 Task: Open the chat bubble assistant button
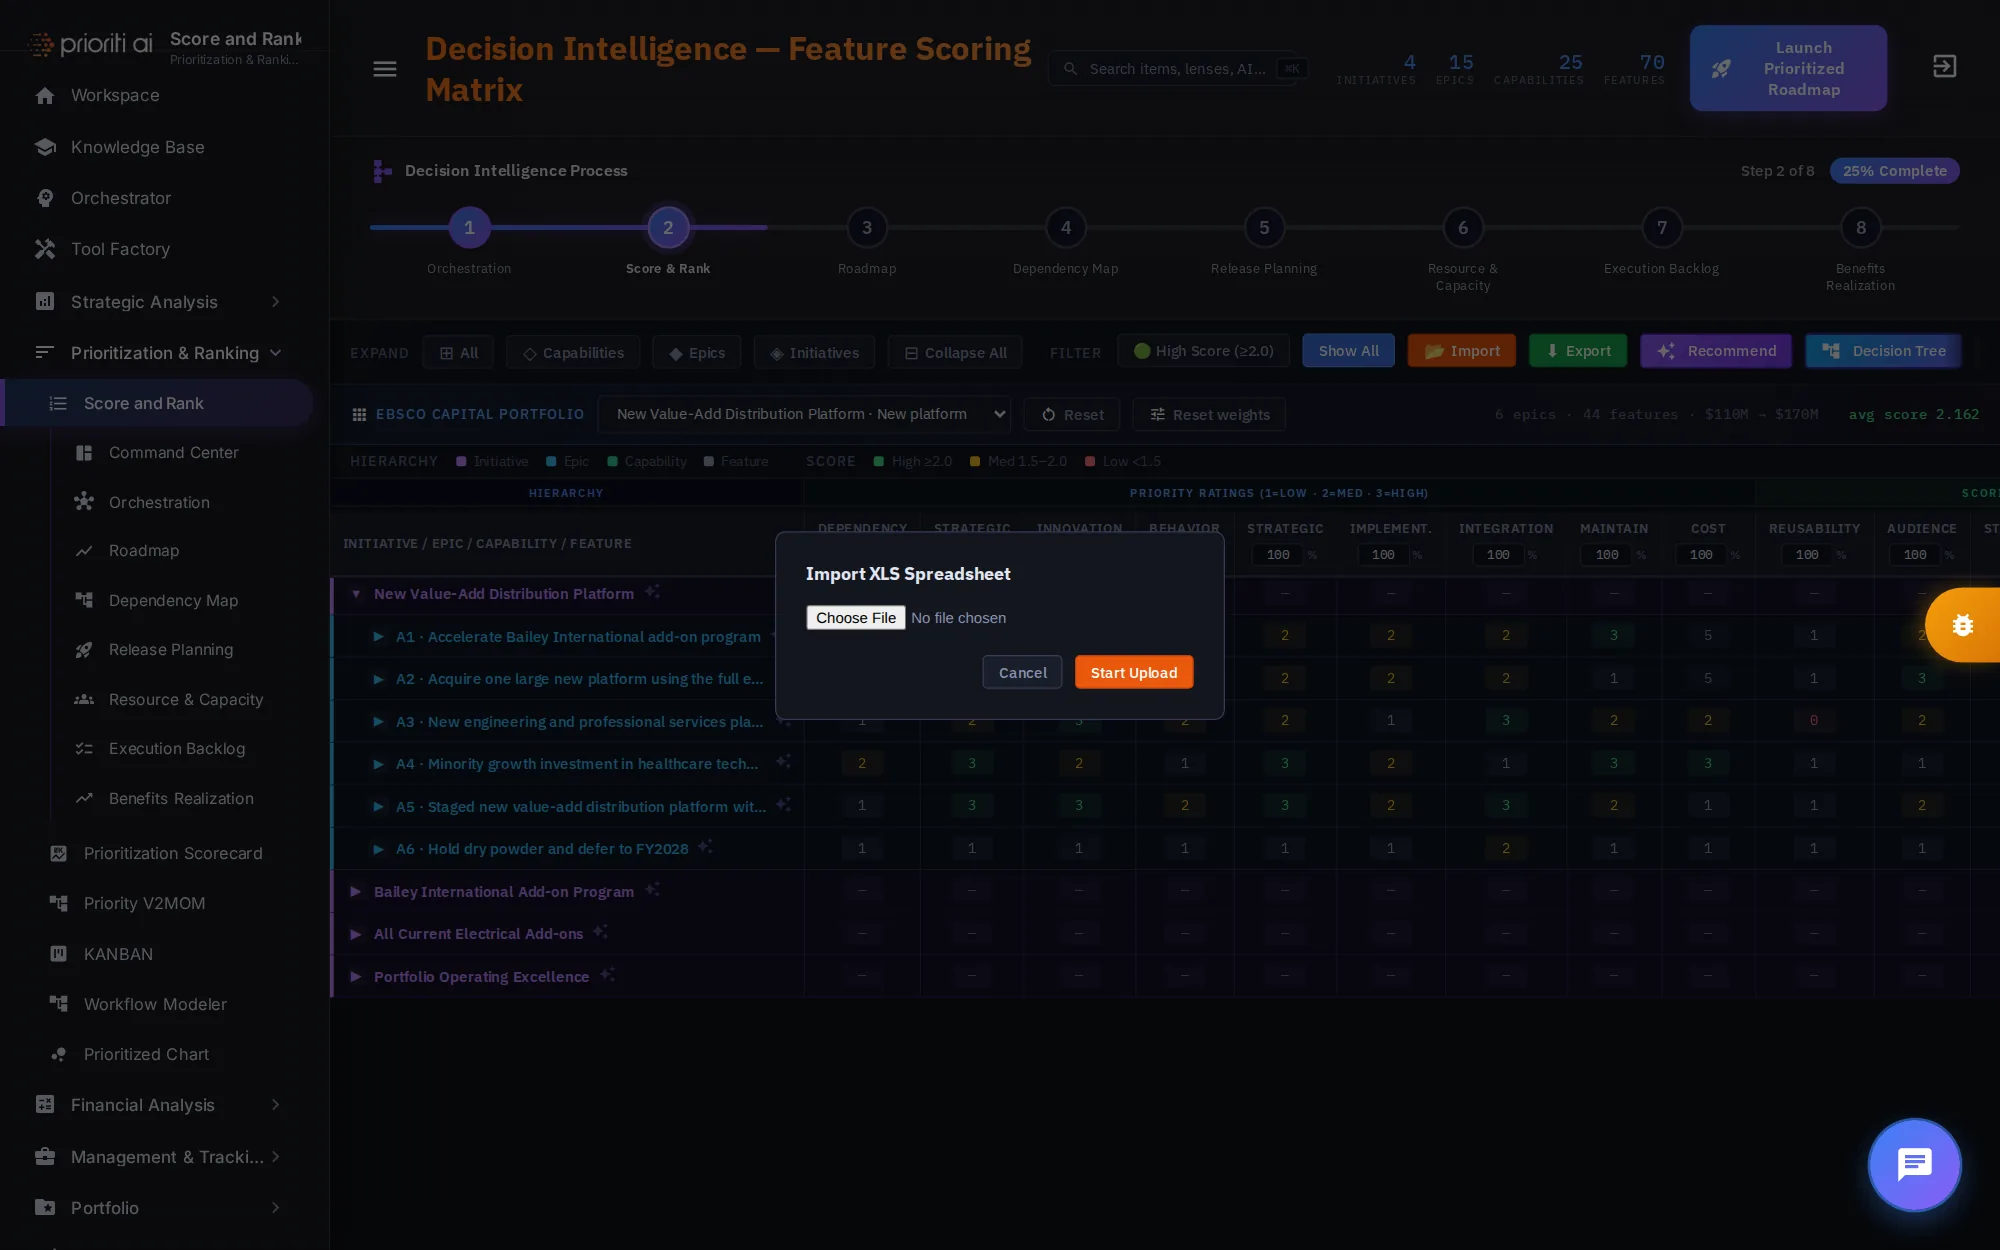click(x=1914, y=1164)
